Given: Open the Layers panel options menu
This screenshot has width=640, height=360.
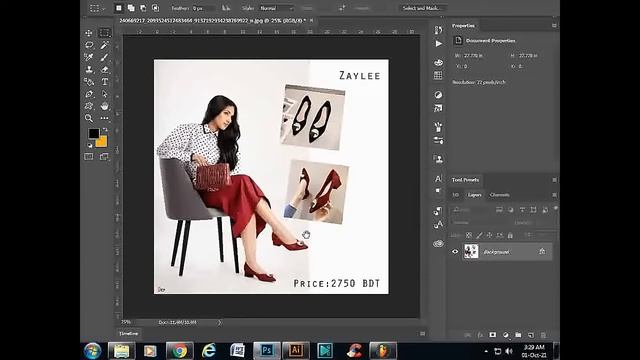Looking at the screenshot, I should click(554, 195).
